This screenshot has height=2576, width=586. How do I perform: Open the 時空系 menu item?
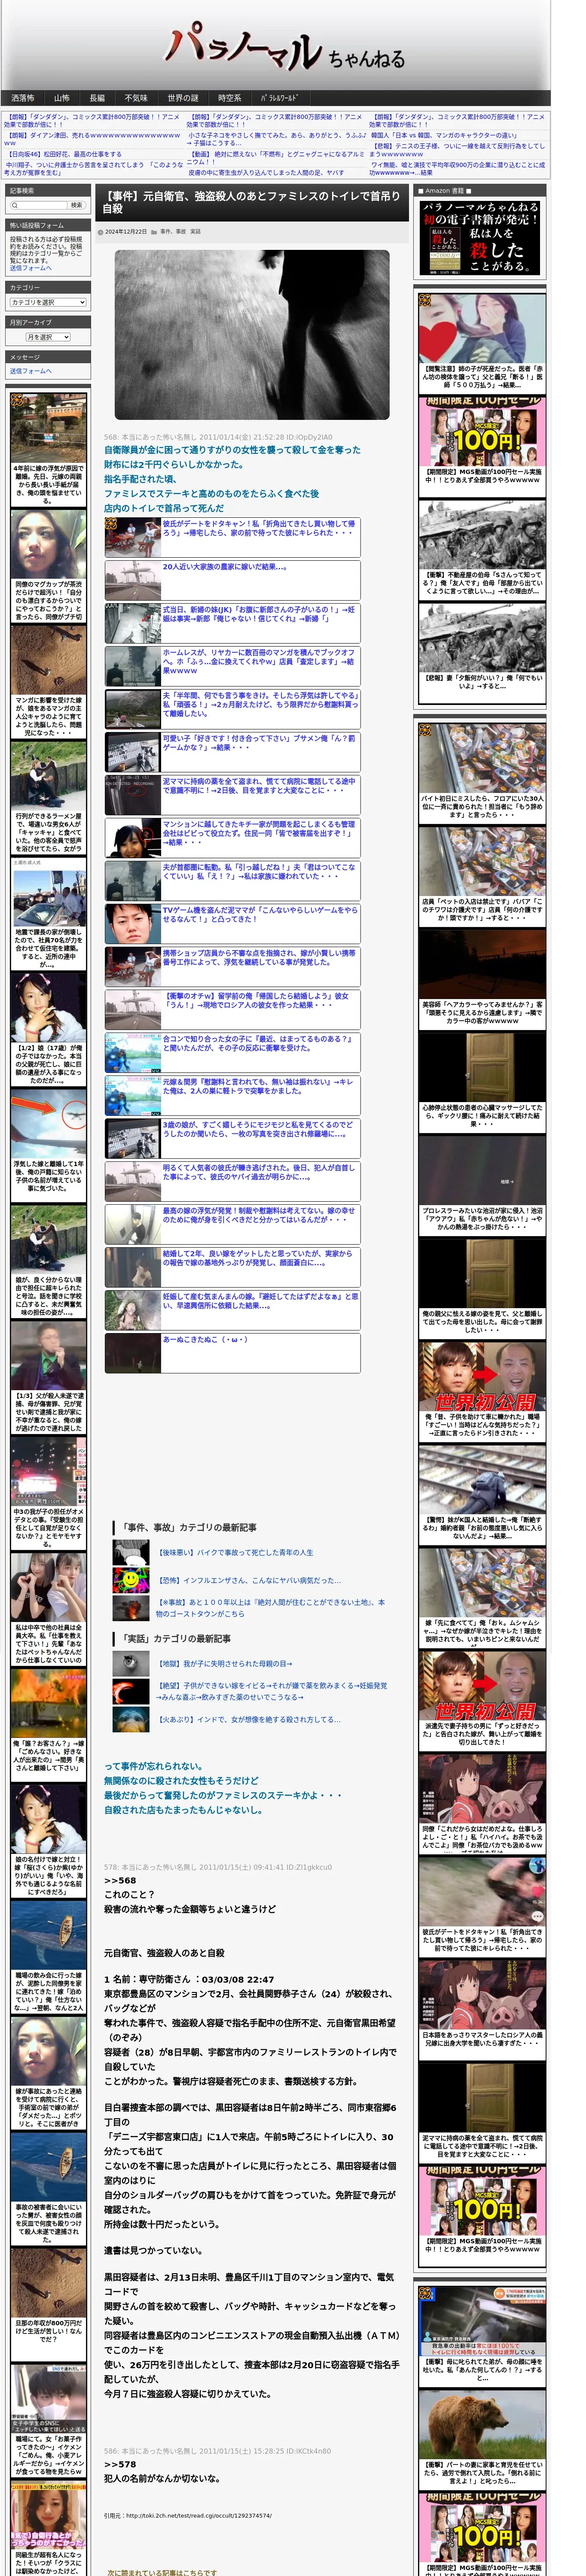(x=230, y=98)
